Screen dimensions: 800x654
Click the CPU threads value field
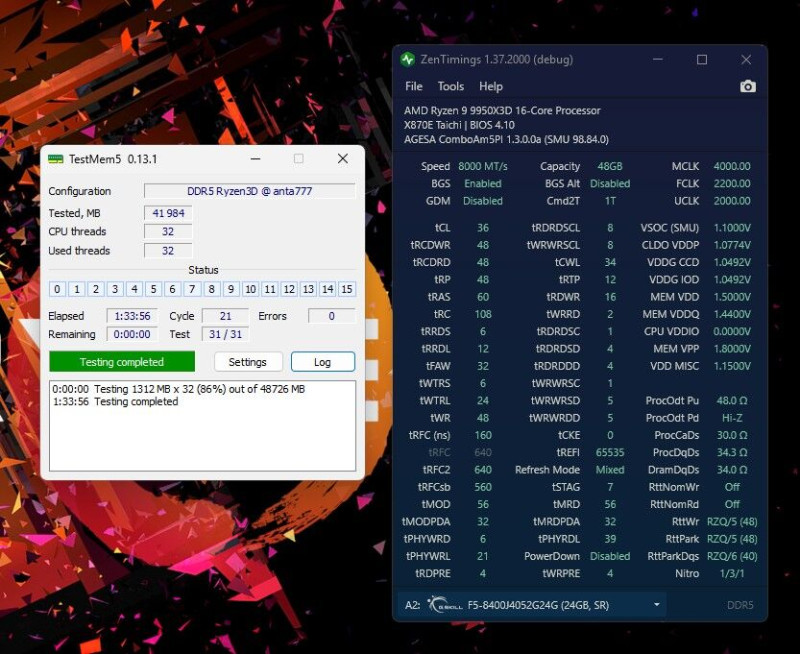pyautogui.click(x=168, y=232)
